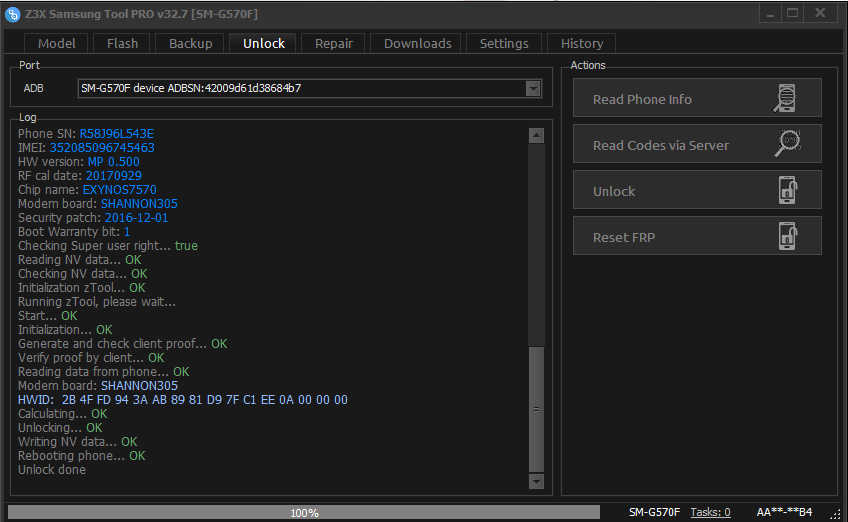Click Reset FRP button

click(x=697, y=236)
